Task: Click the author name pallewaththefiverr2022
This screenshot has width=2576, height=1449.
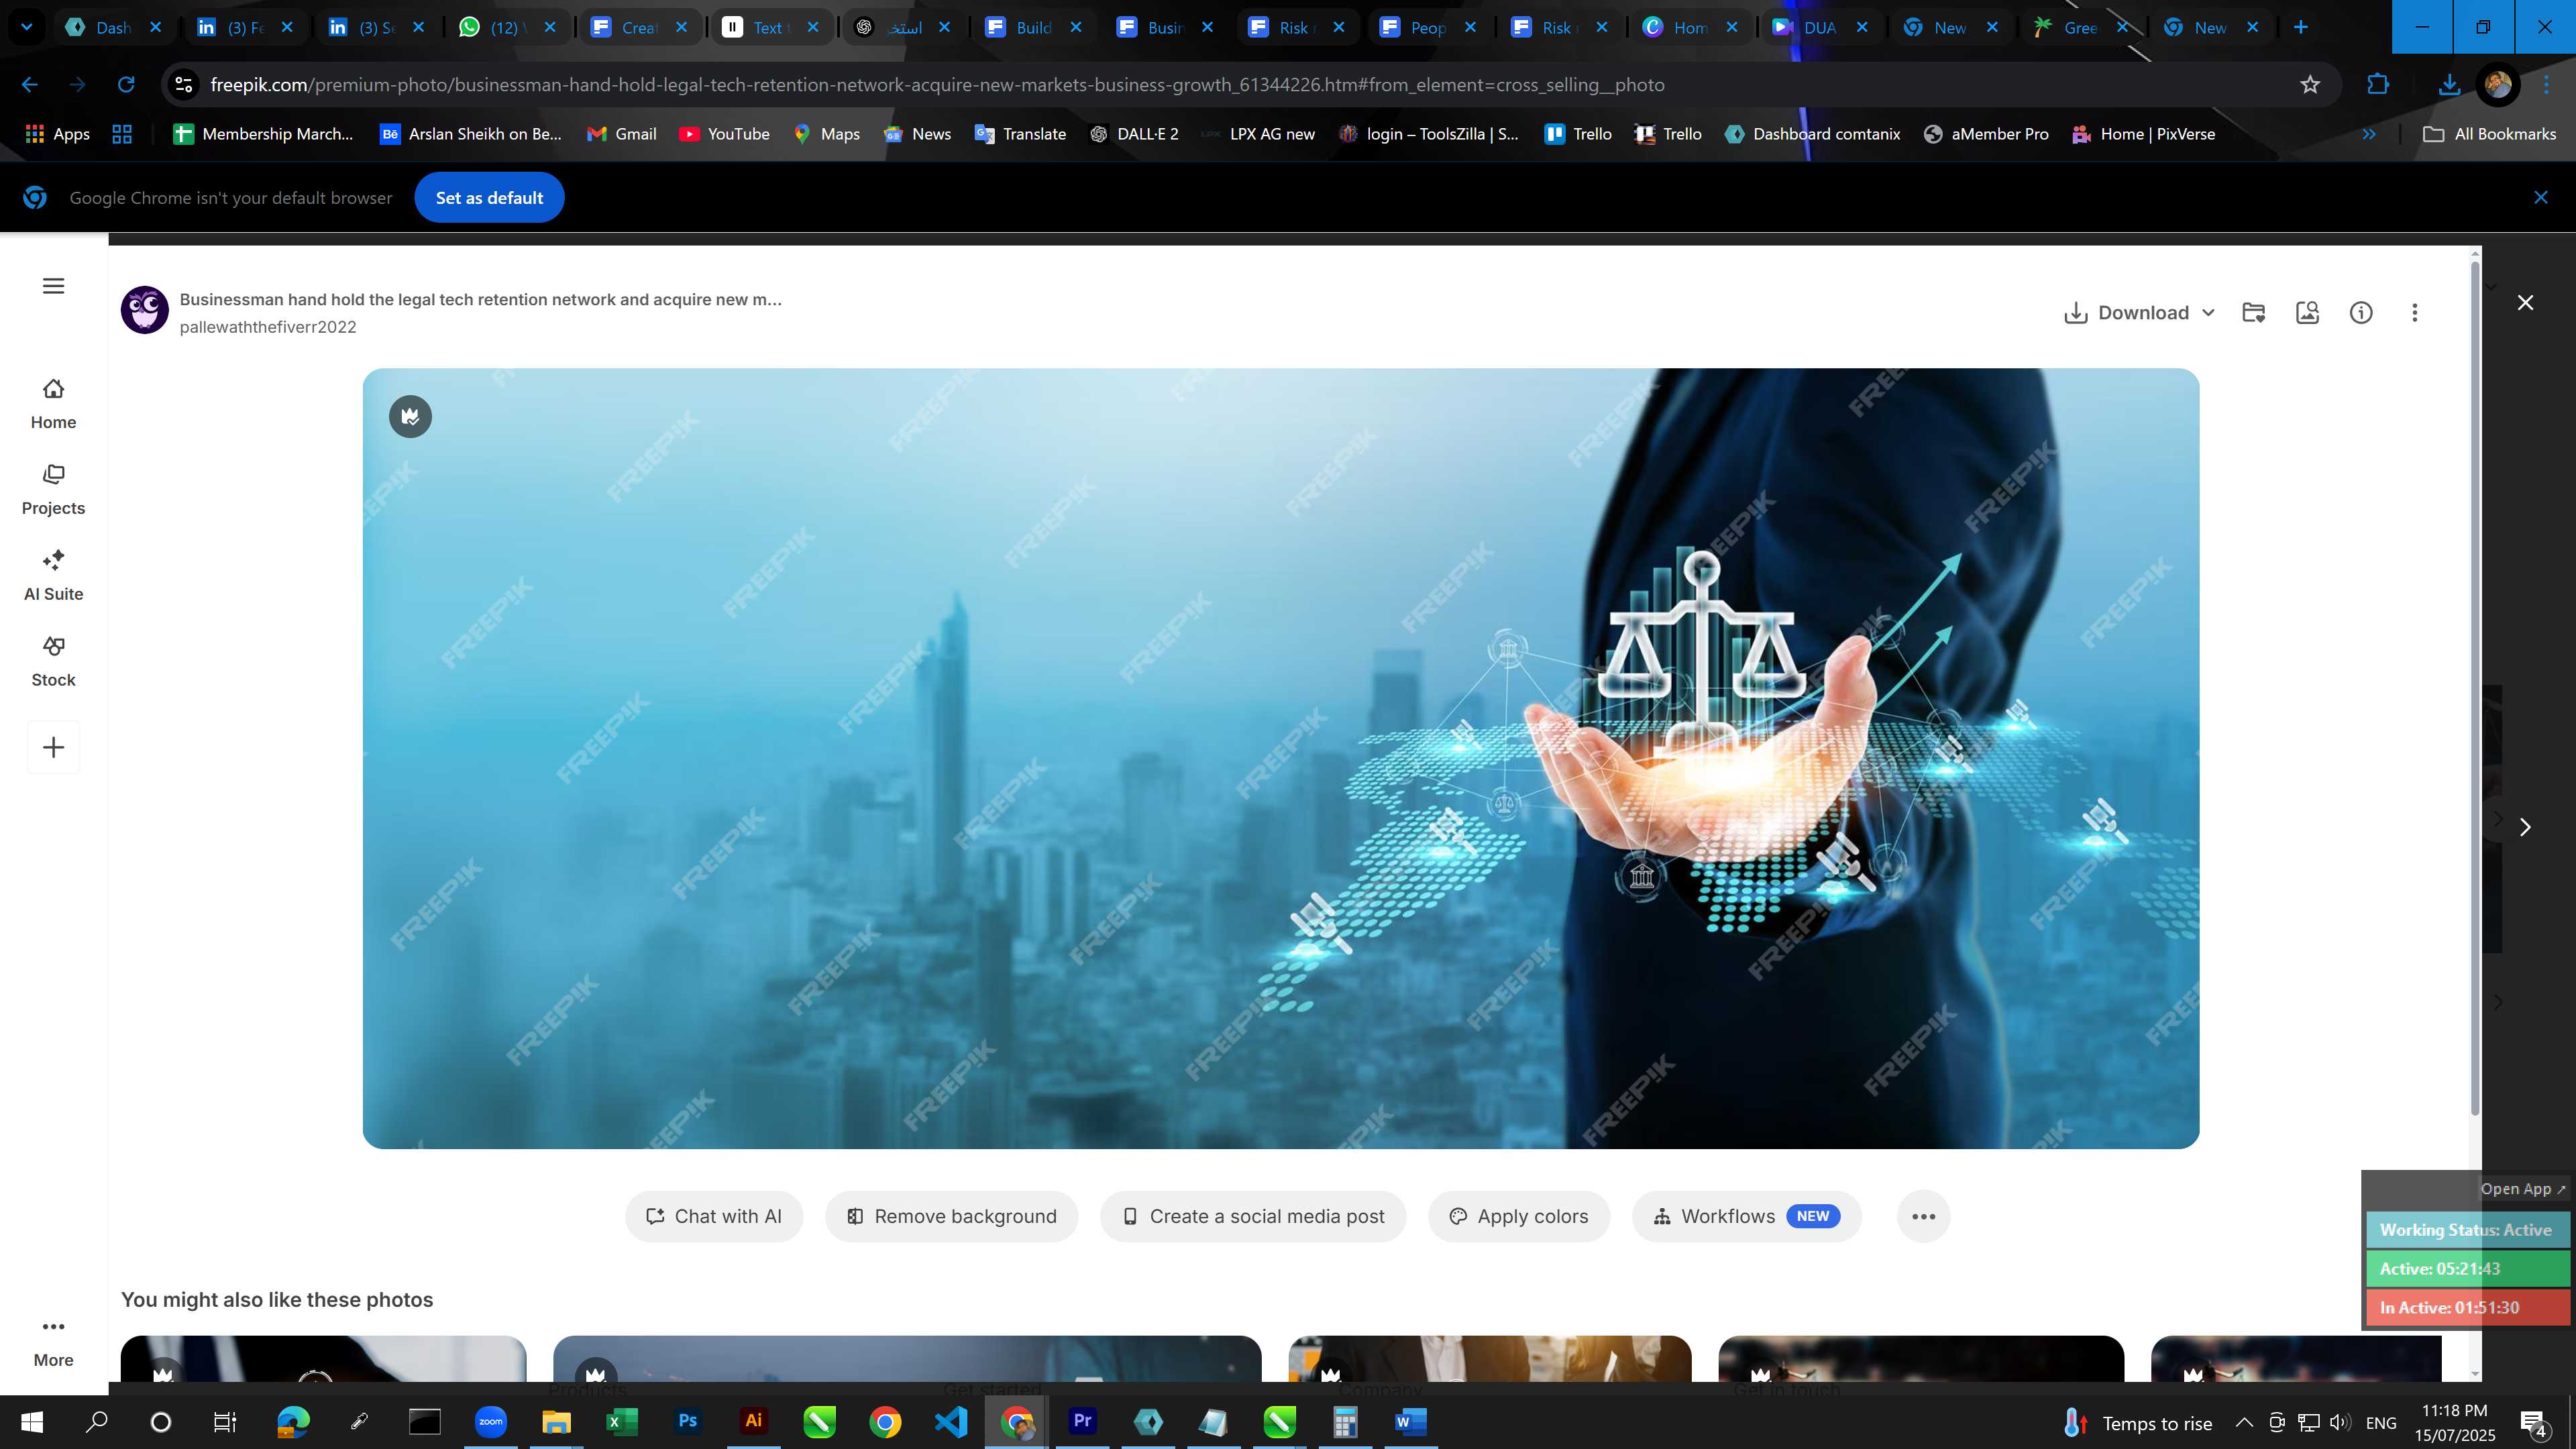Action: 268,327
